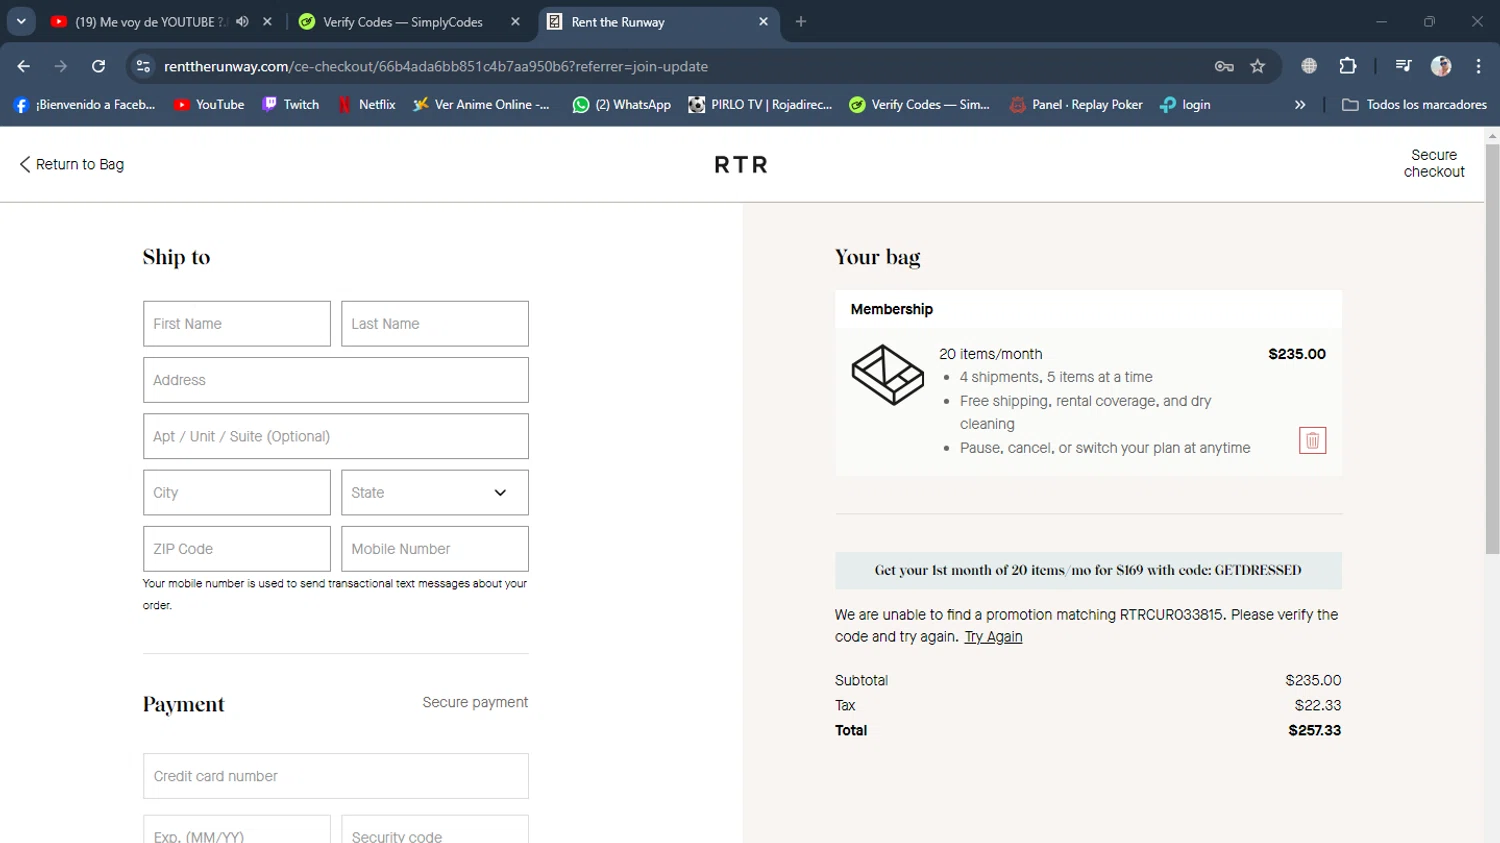
Task: Focus the Apt / Unit / Suite field
Action: (336, 436)
